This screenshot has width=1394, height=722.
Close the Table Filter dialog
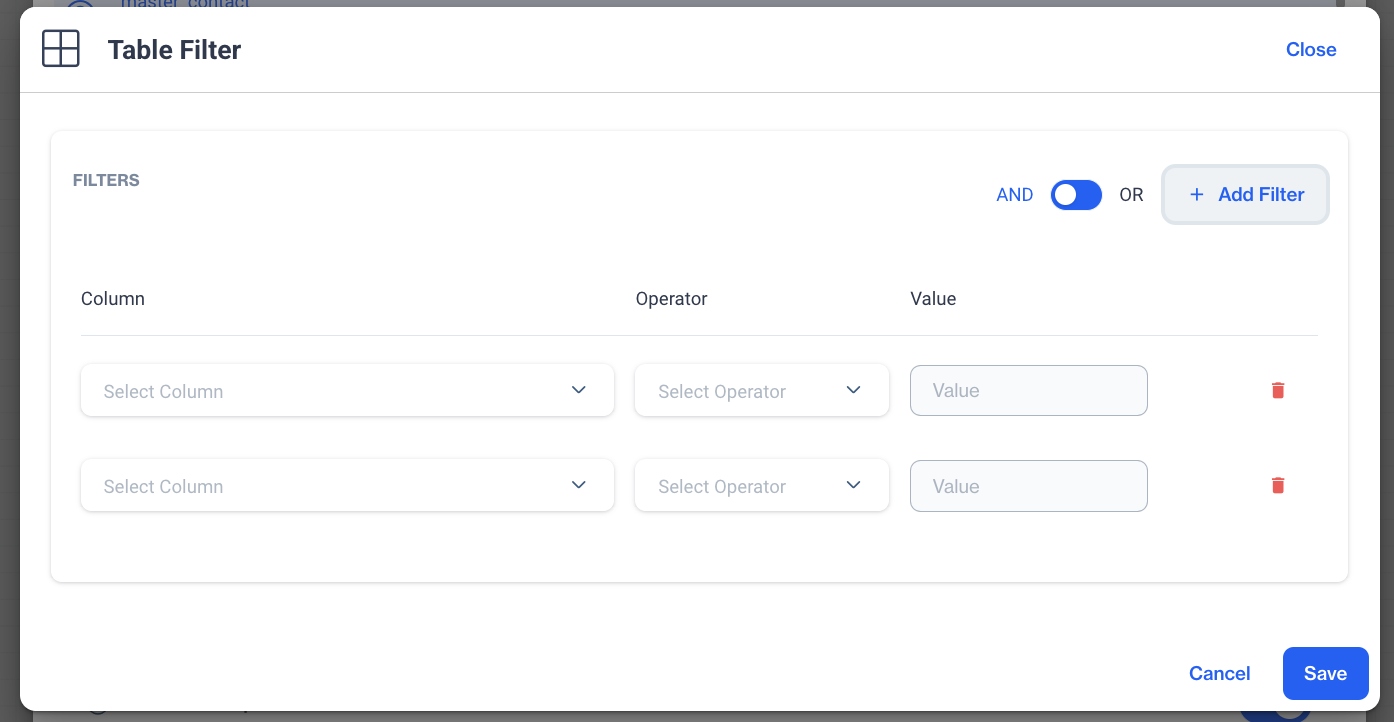1311,49
